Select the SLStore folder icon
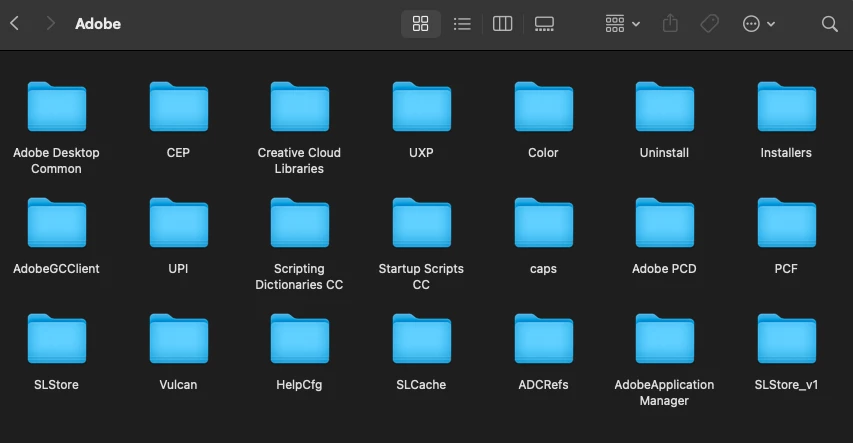This screenshot has width=853, height=443. [x=57, y=339]
